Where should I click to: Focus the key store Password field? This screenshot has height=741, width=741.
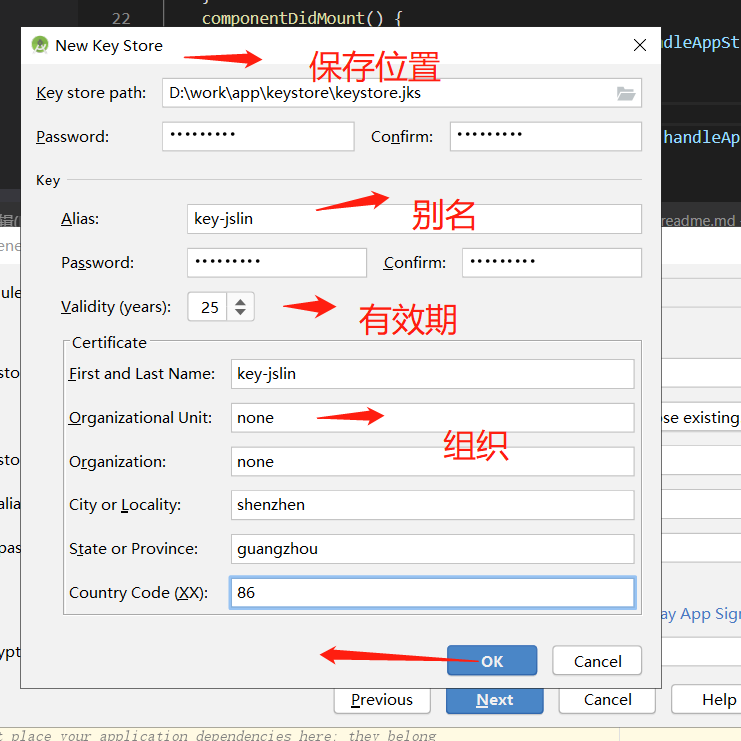258,137
